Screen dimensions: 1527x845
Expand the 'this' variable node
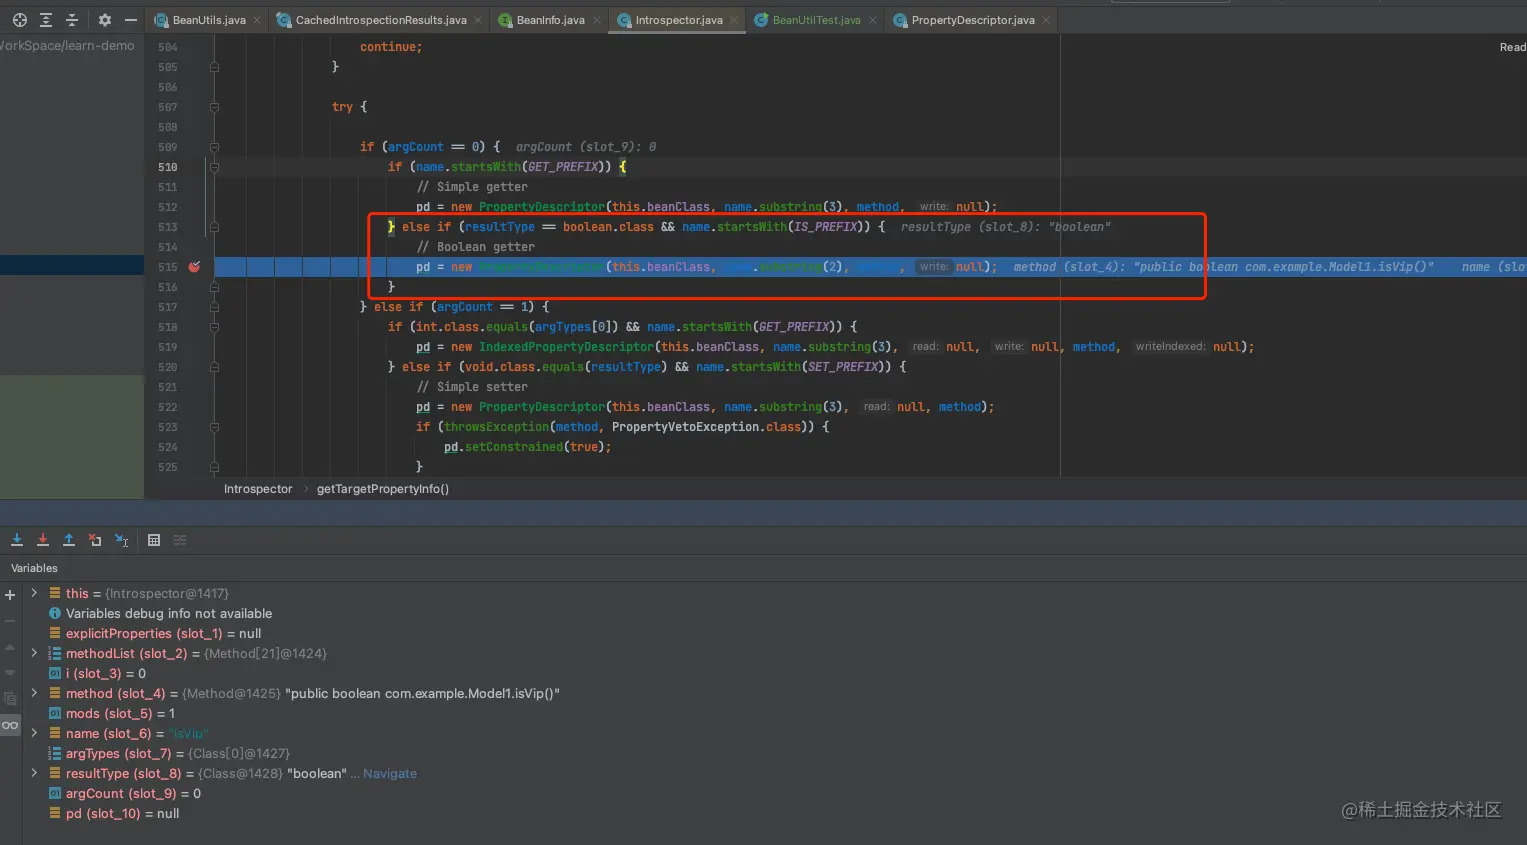(x=34, y=593)
